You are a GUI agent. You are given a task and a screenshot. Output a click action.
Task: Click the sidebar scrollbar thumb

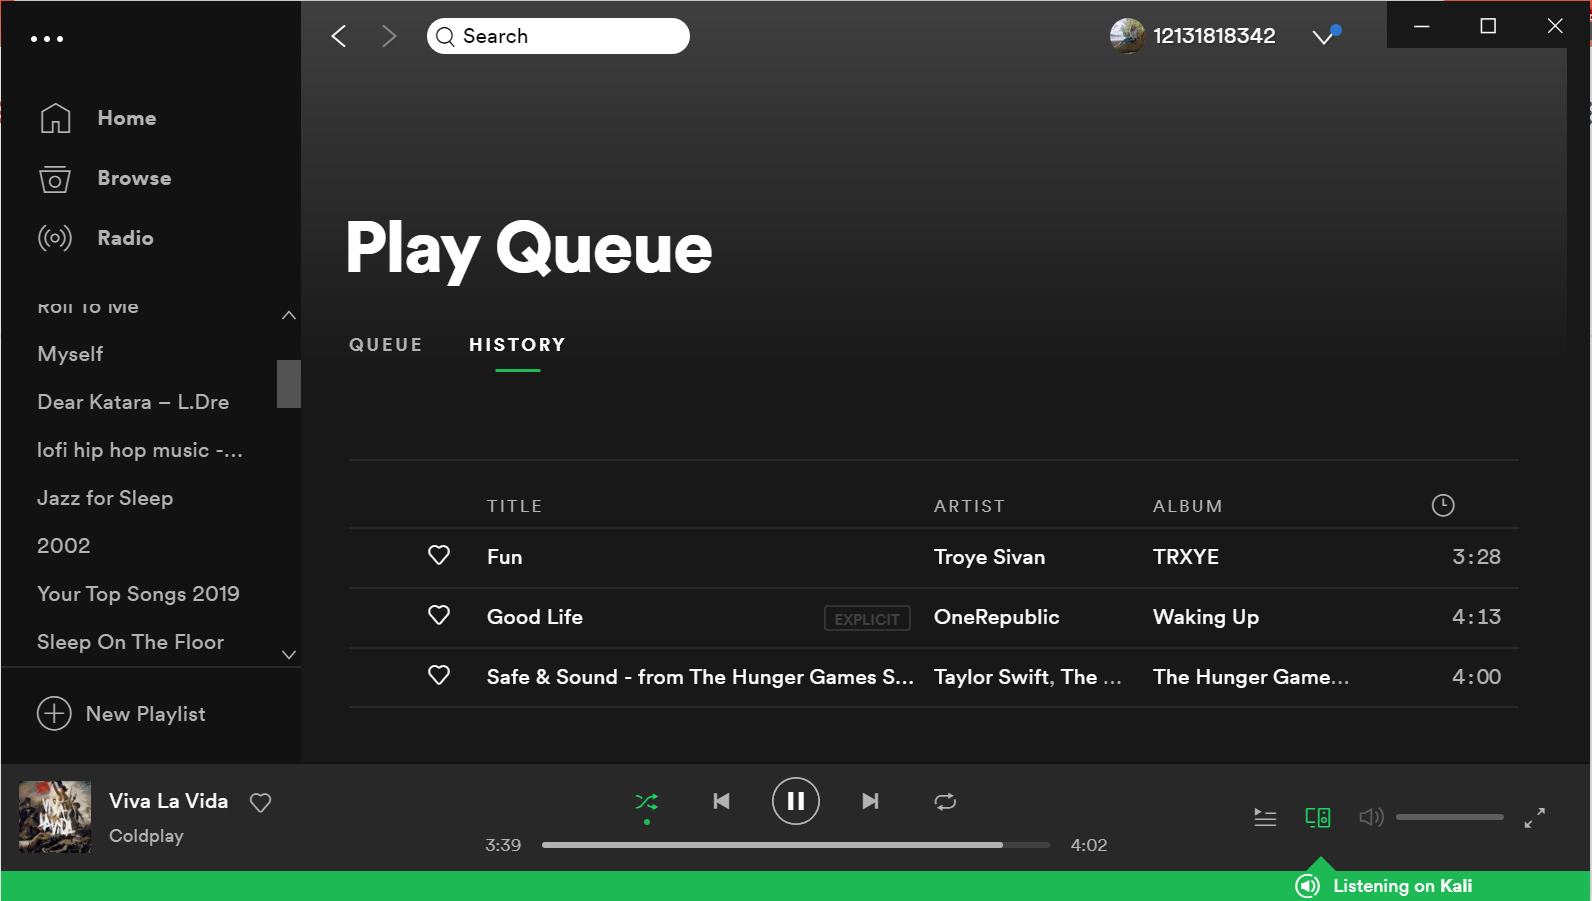click(x=289, y=384)
